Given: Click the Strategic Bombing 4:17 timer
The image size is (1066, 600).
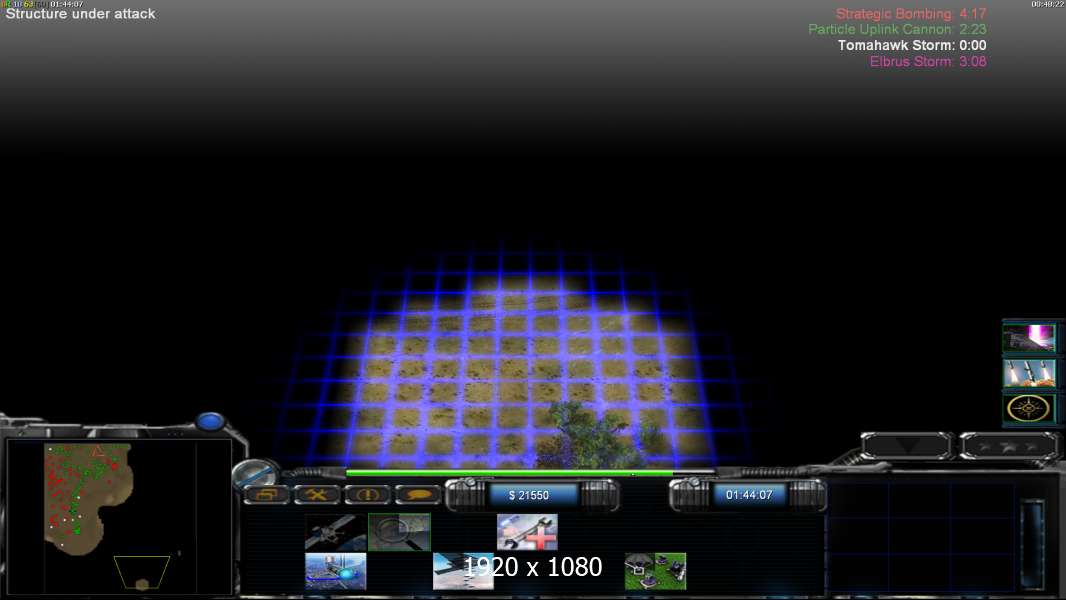Looking at the screenshot, I should (x=911, y=14).
